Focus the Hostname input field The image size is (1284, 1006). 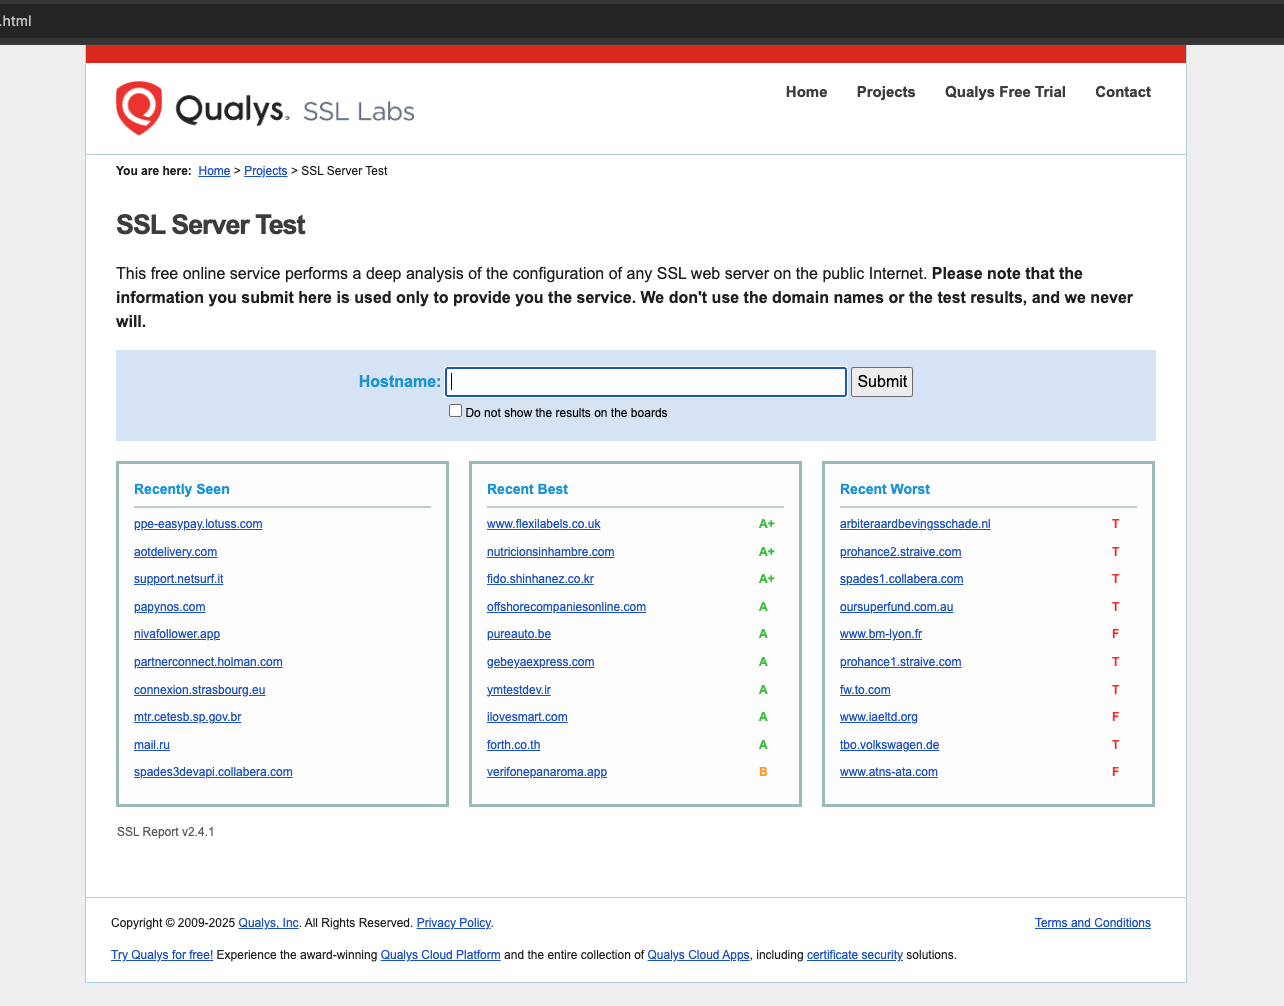(x=646, y=382)
